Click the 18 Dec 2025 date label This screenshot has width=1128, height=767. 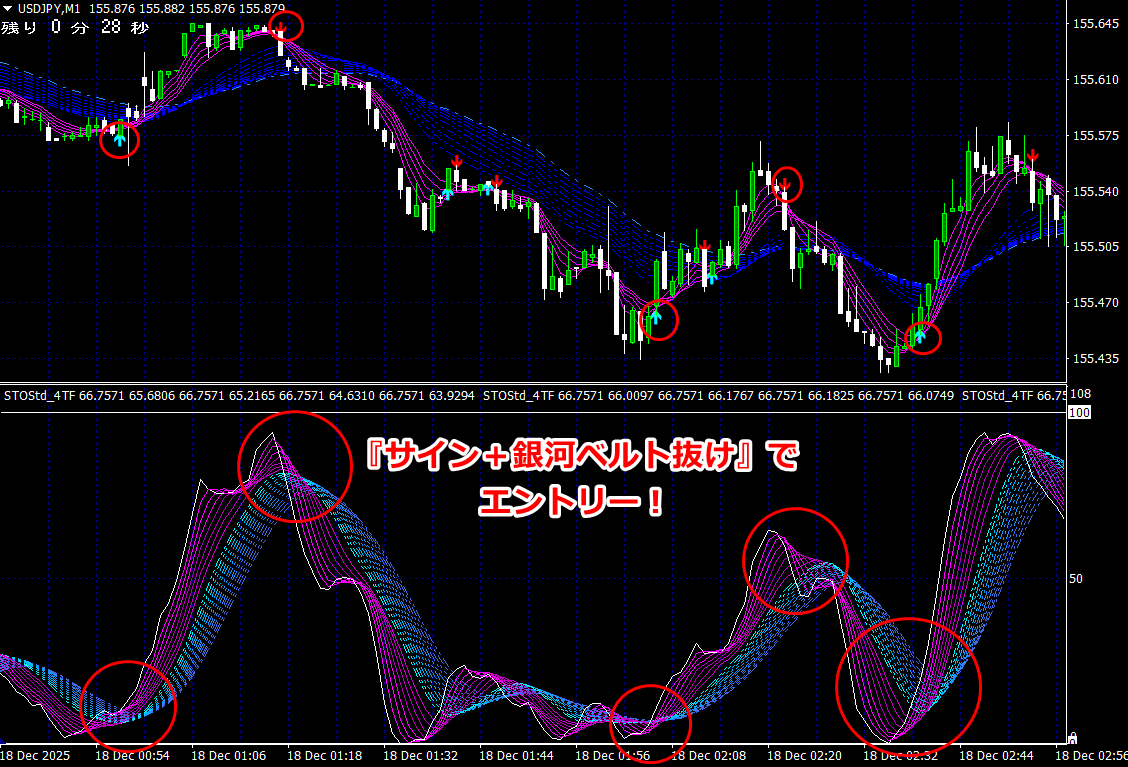click(38, 756)
